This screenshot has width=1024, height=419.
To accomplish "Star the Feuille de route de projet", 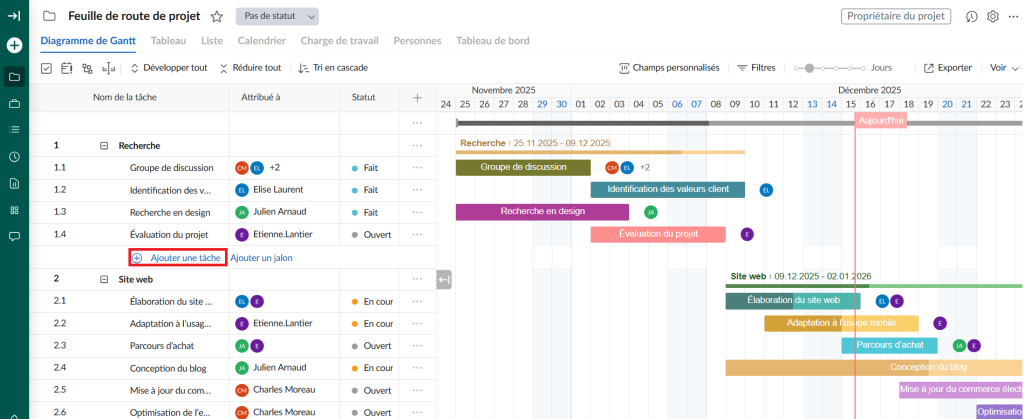I will pos(217,17).
